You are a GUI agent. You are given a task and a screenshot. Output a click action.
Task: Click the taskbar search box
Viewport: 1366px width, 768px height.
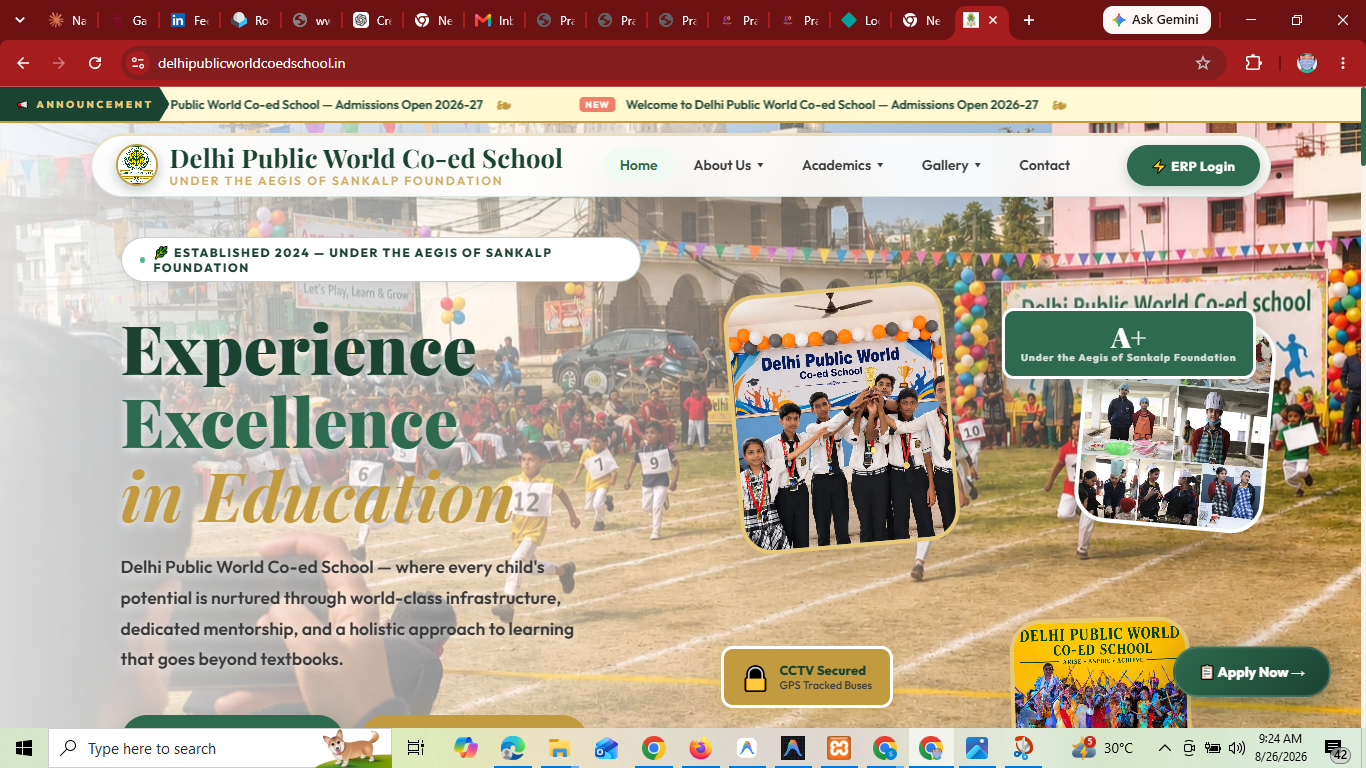(220, 748)
